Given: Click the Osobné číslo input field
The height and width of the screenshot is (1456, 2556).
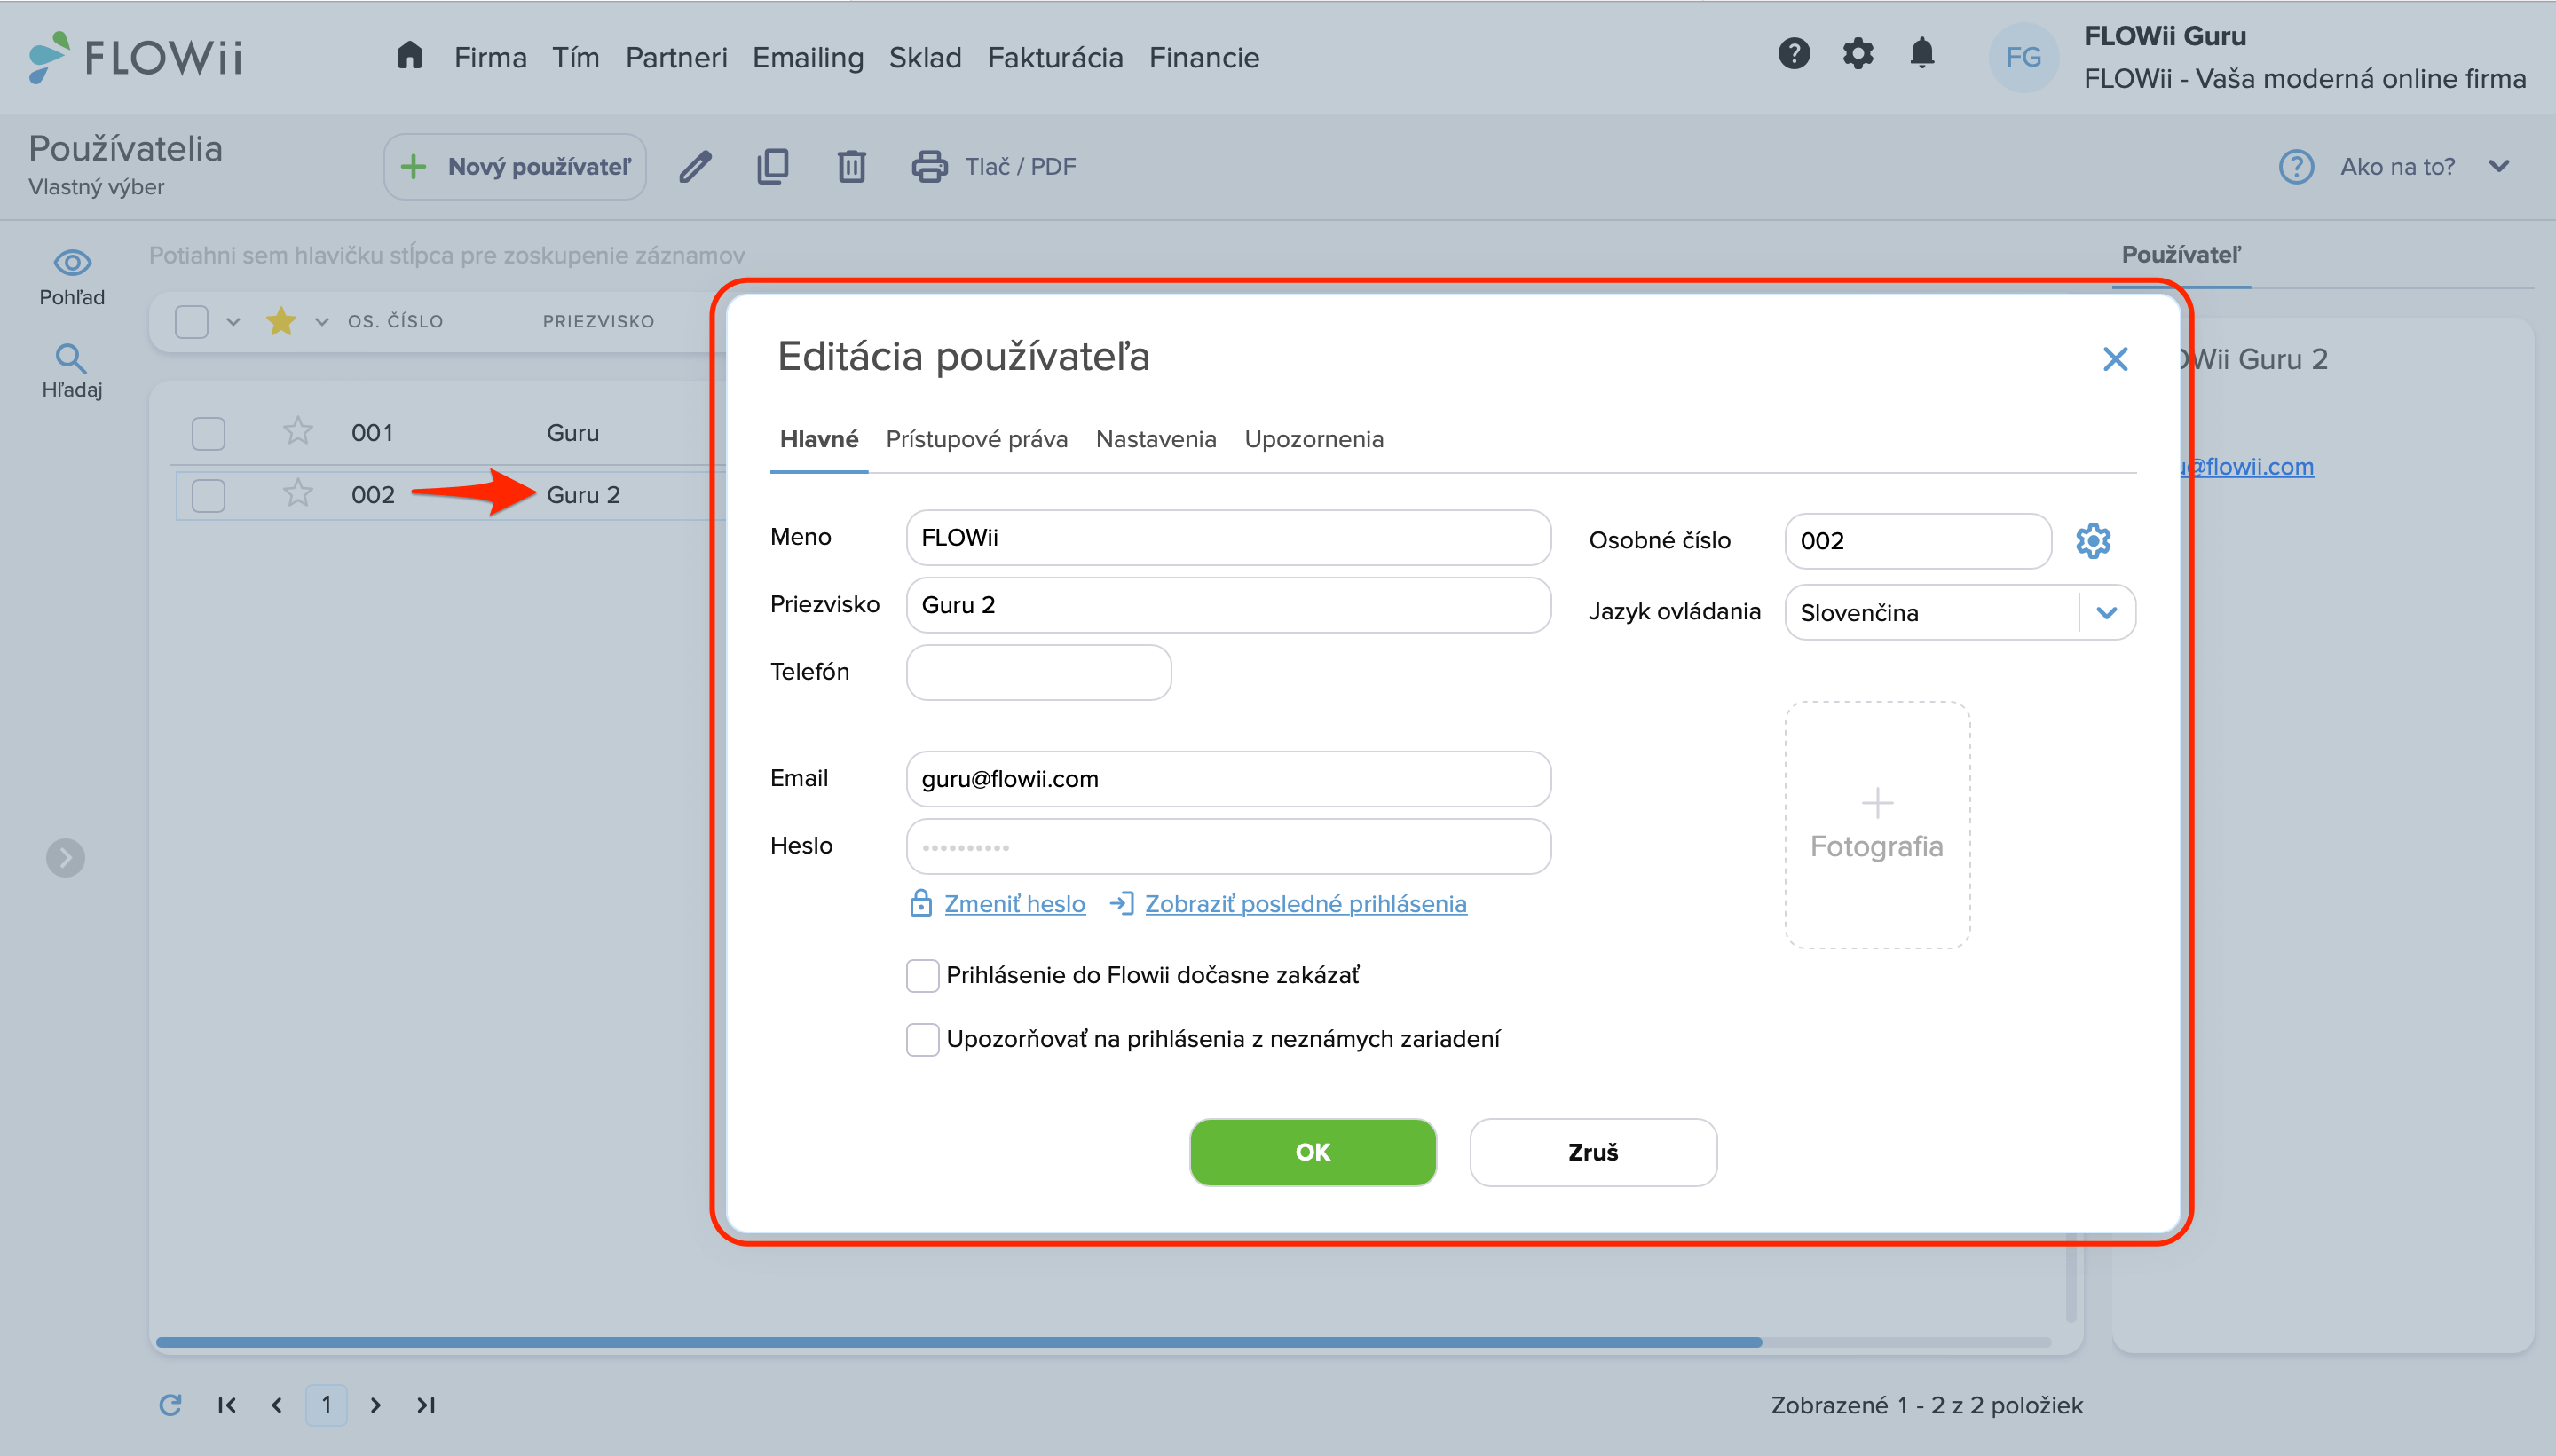Looking at the screenshot, I should pyautogui.click(x=1918, y=541).
